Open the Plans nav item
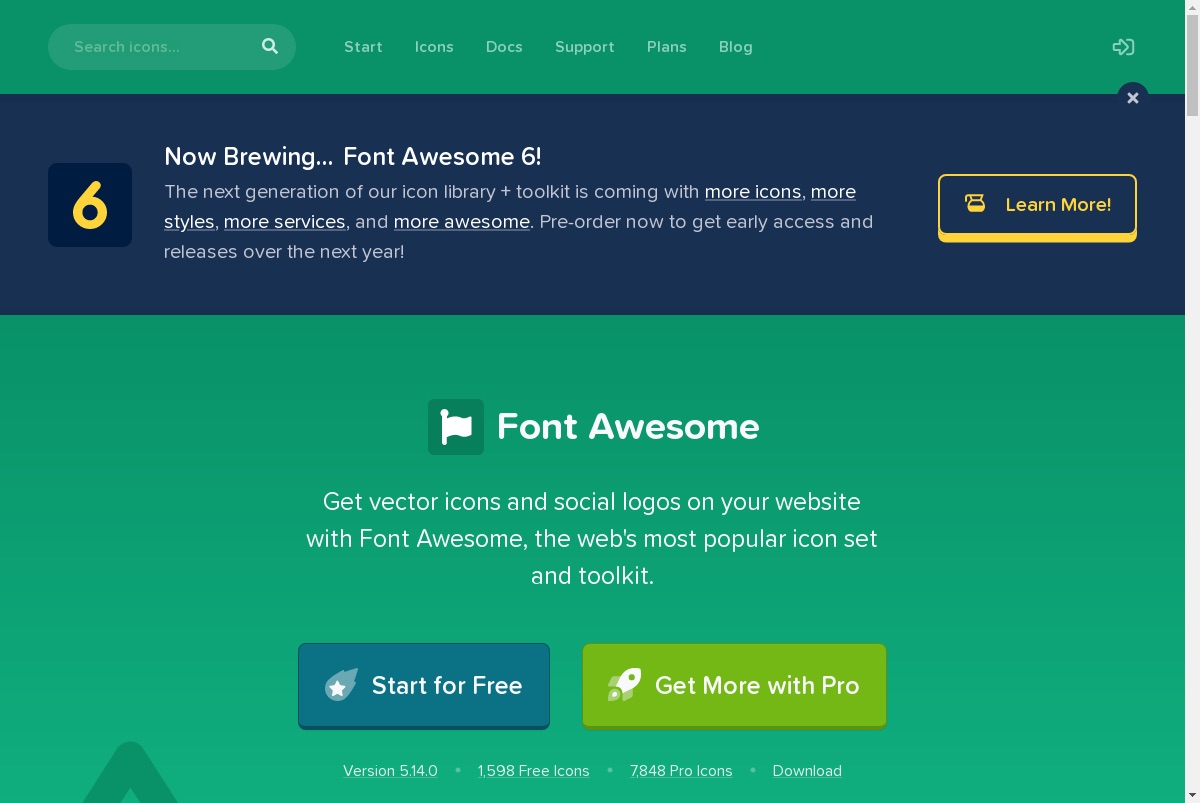 [667, 47]
